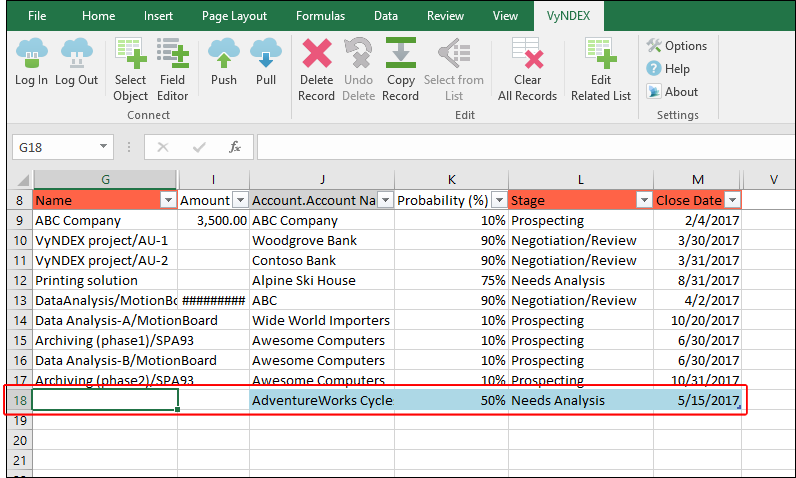
Task: Click Undo Delete icon
Action: 358,53
